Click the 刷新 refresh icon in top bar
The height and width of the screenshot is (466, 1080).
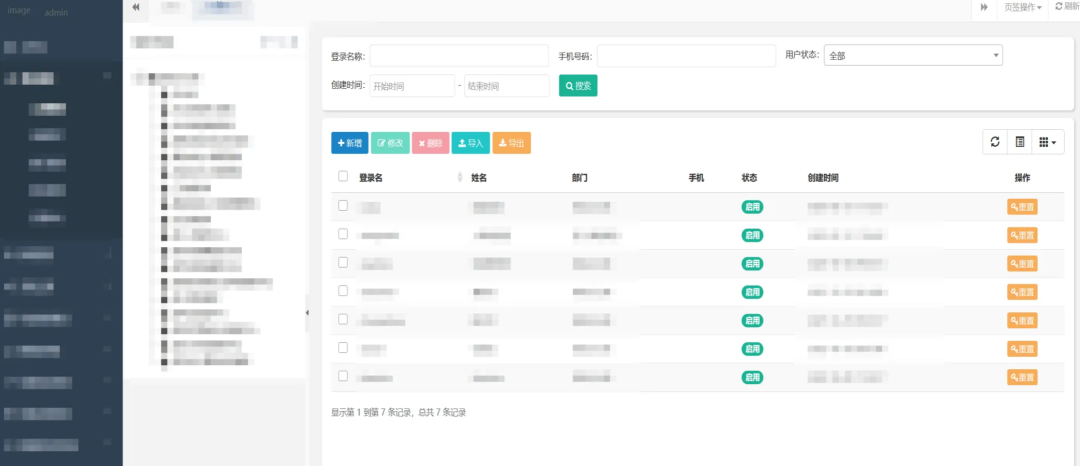point(1066,7)
